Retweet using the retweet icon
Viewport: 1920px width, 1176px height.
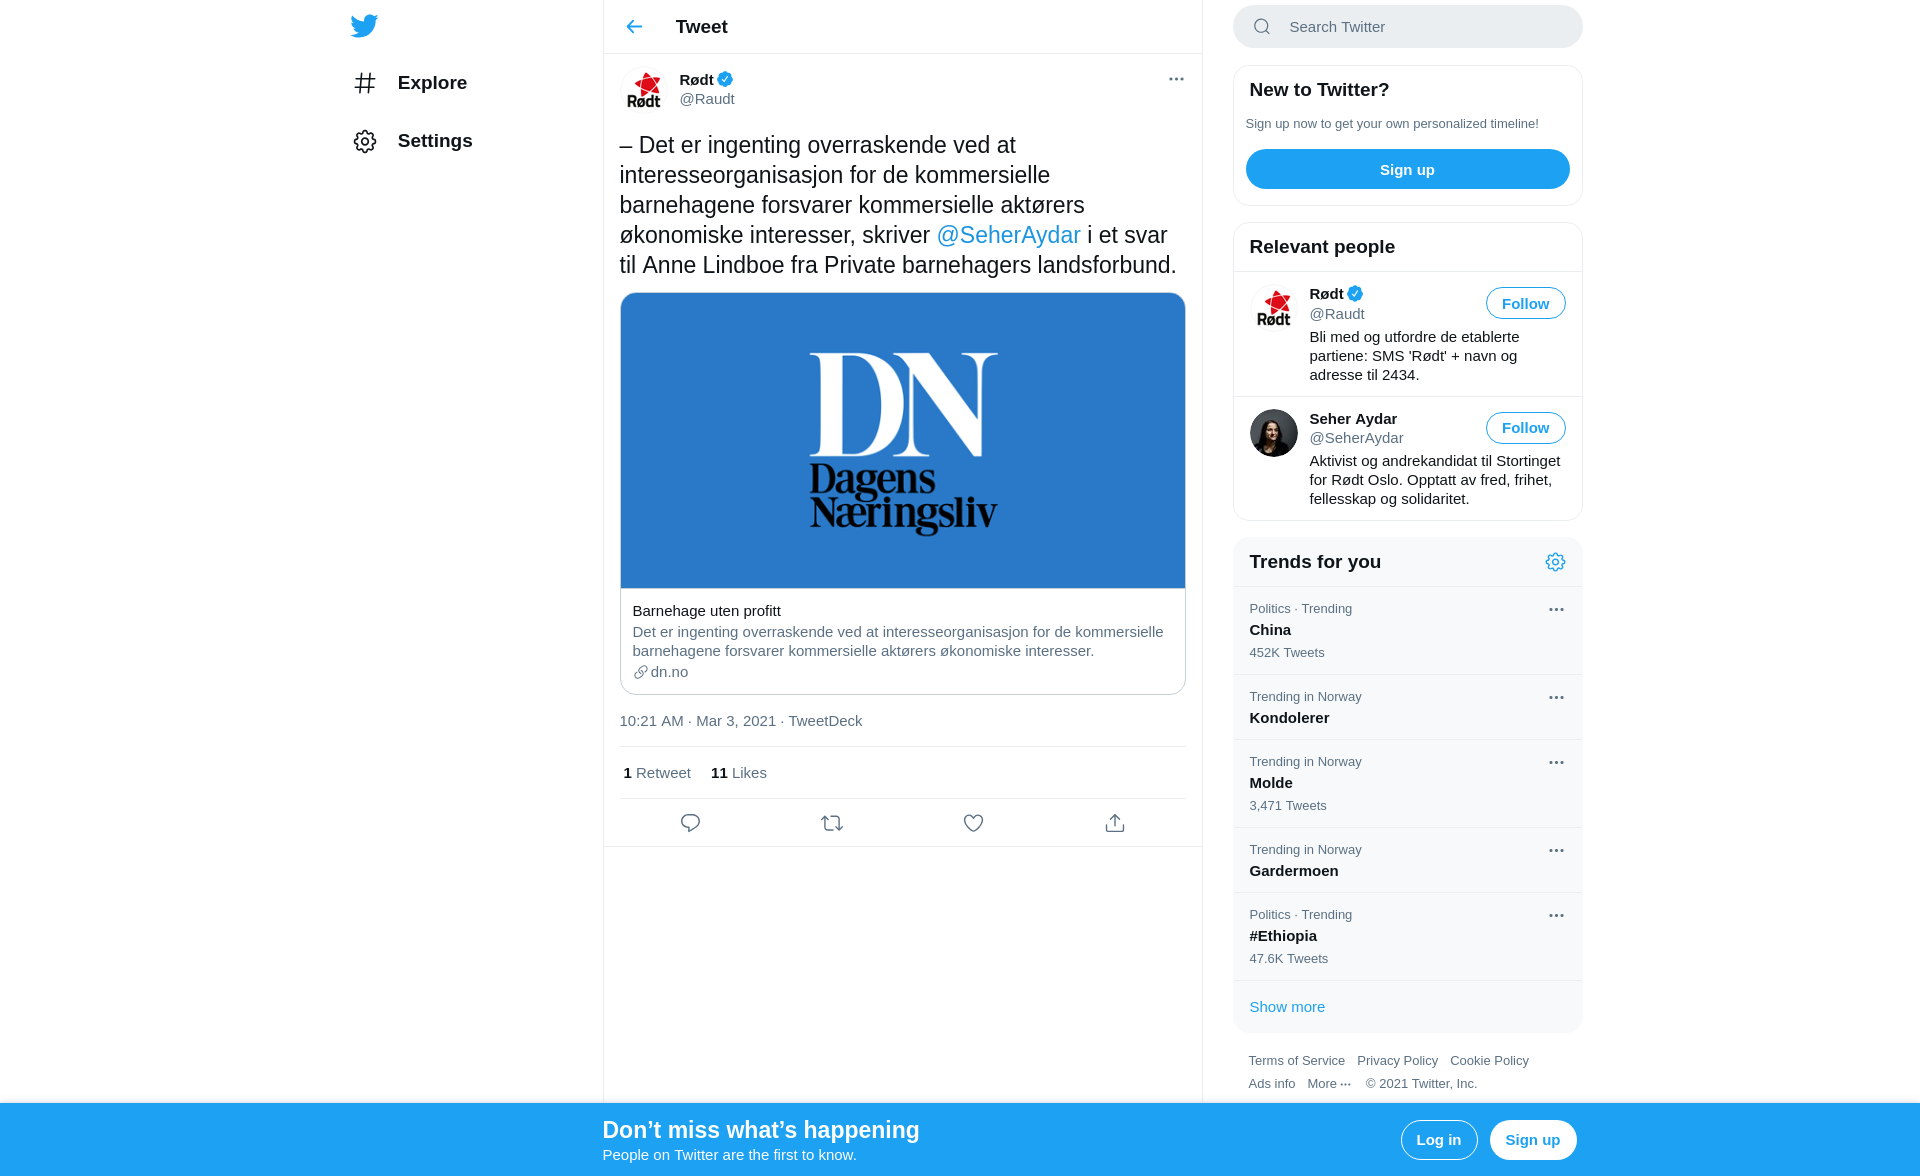pos(832,823)
